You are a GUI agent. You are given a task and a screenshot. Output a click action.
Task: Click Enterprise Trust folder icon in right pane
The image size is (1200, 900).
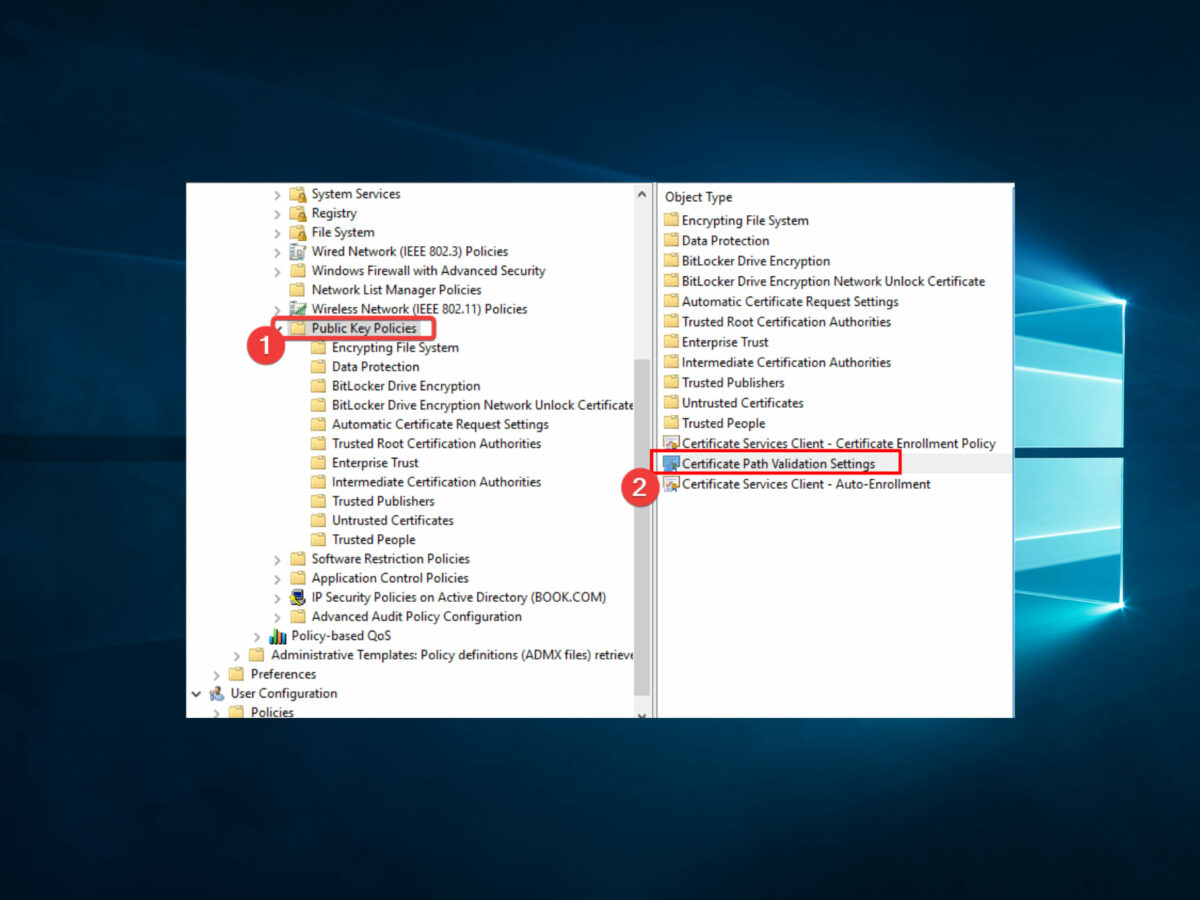click(671, 342)
